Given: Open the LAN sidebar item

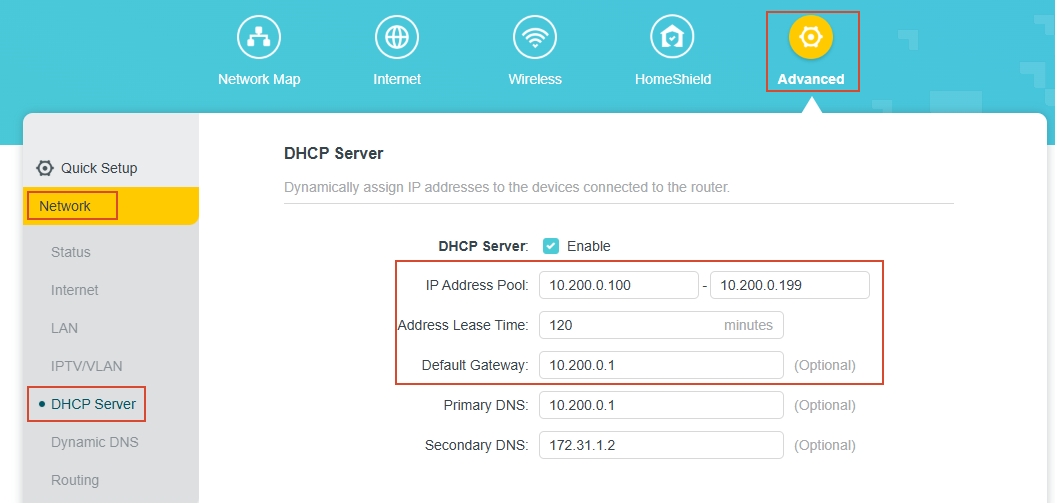Looking at the screenshot, I should tap(65, 328).
